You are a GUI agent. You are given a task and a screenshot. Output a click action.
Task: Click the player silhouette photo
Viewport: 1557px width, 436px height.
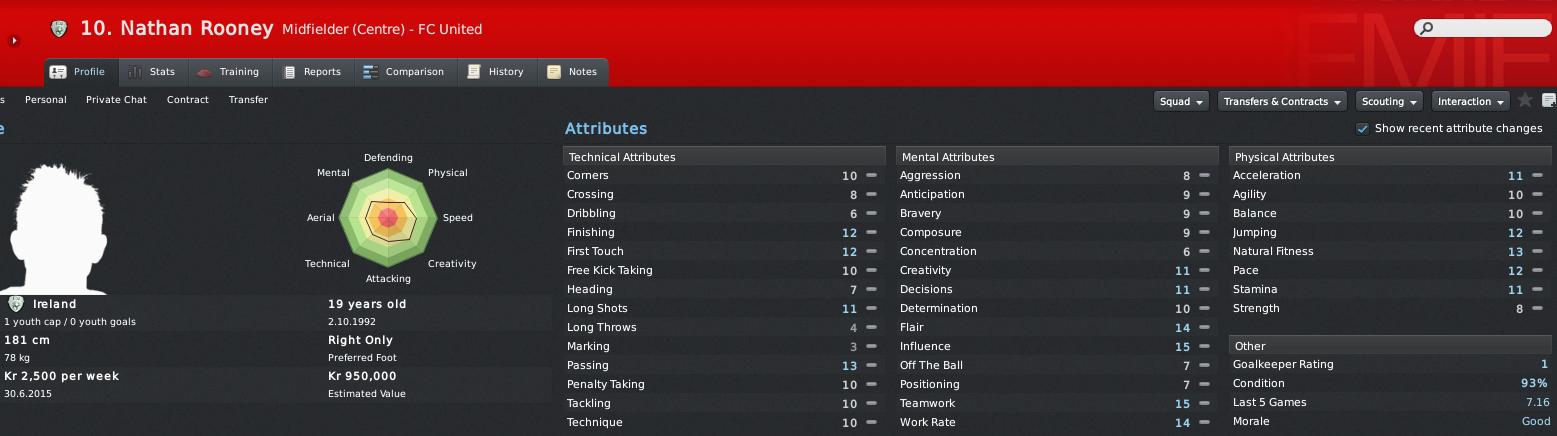(x=58, y=228)
